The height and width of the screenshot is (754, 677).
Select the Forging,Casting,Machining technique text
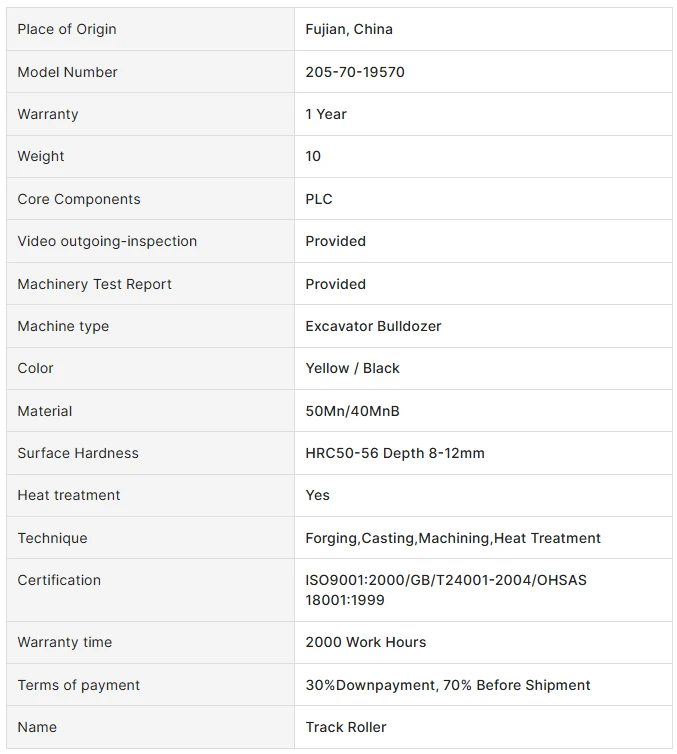tap(399, 538)
